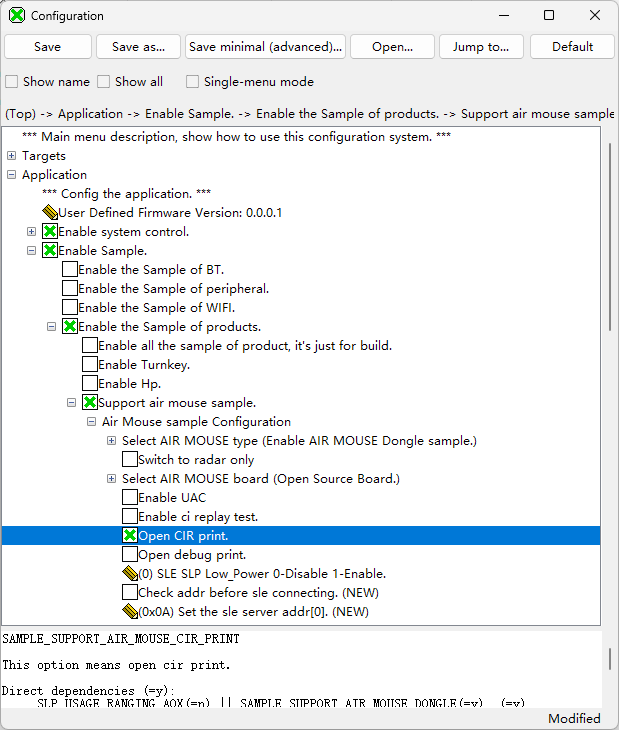Viewport: 619px width, 730px height.
Task: Click the pencil icon beside User Defined Firmware Version
Action: coord(50,212)
